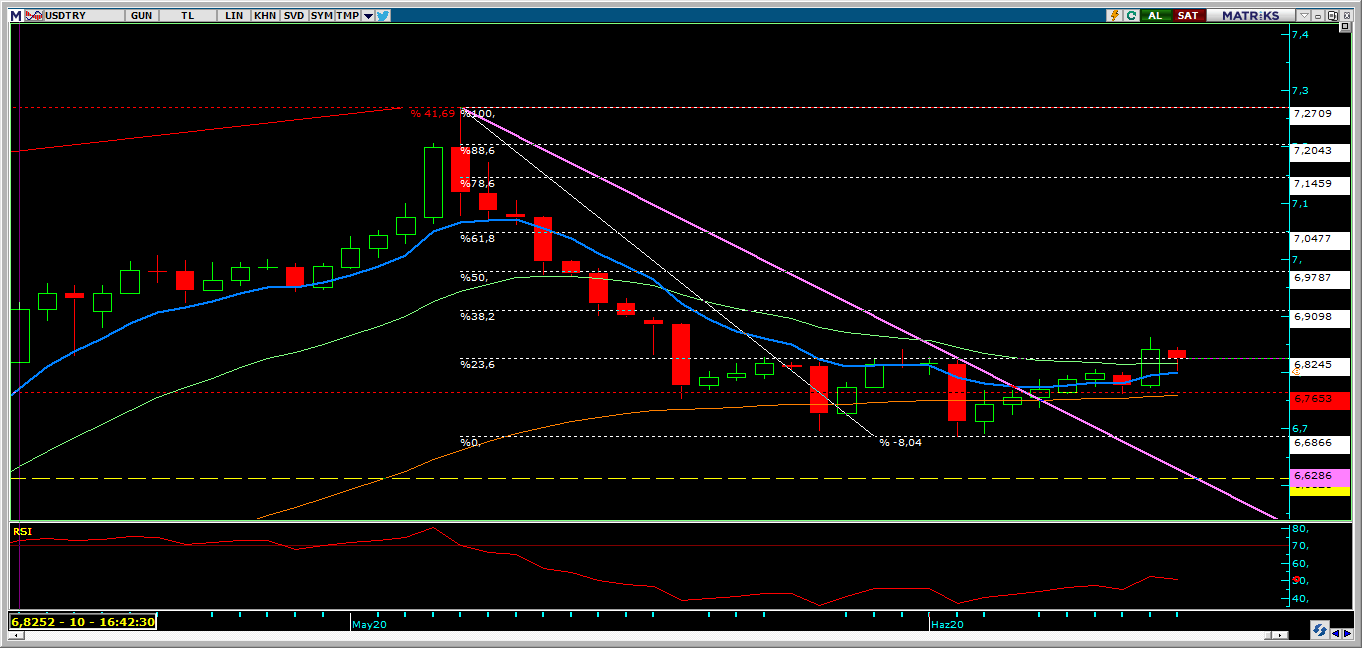Click the orange lightning bolt icon
1362x648 pixels.
pos(1114,15)
